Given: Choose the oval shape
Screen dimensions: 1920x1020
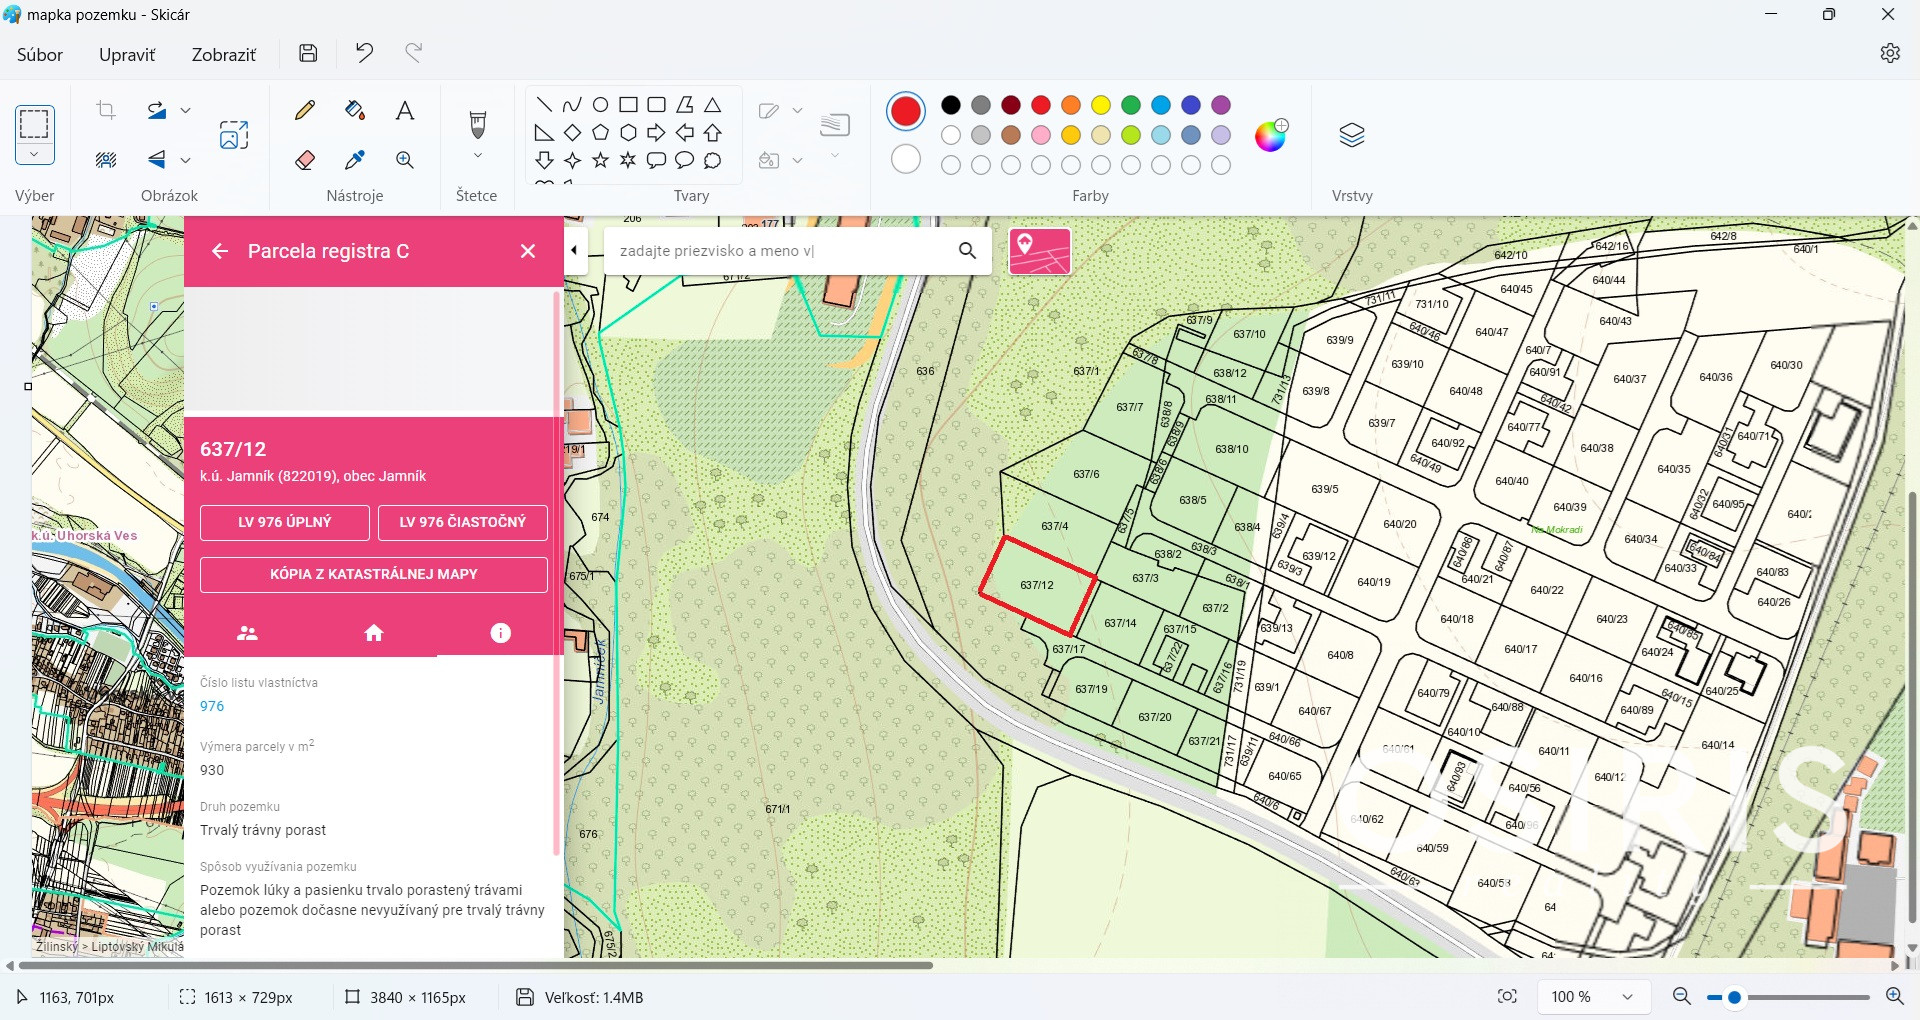Looking at the screenshot, I should [600, 105].
